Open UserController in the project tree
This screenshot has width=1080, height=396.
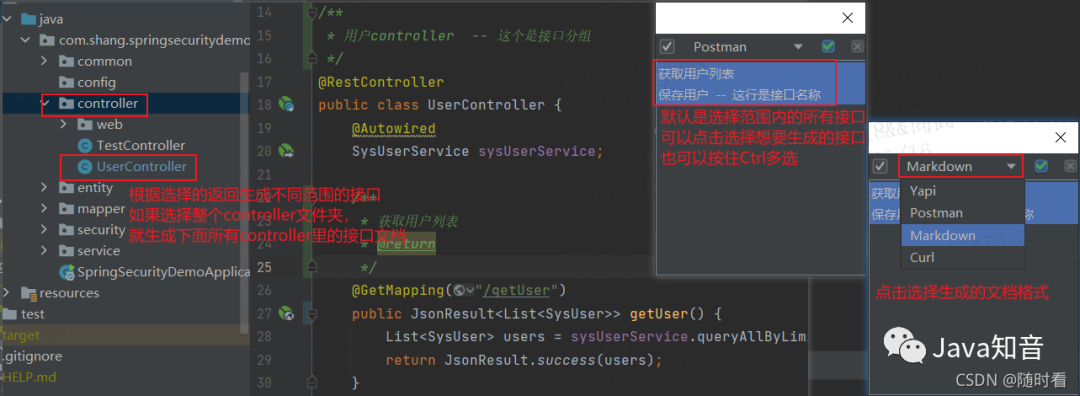(141, 167)
